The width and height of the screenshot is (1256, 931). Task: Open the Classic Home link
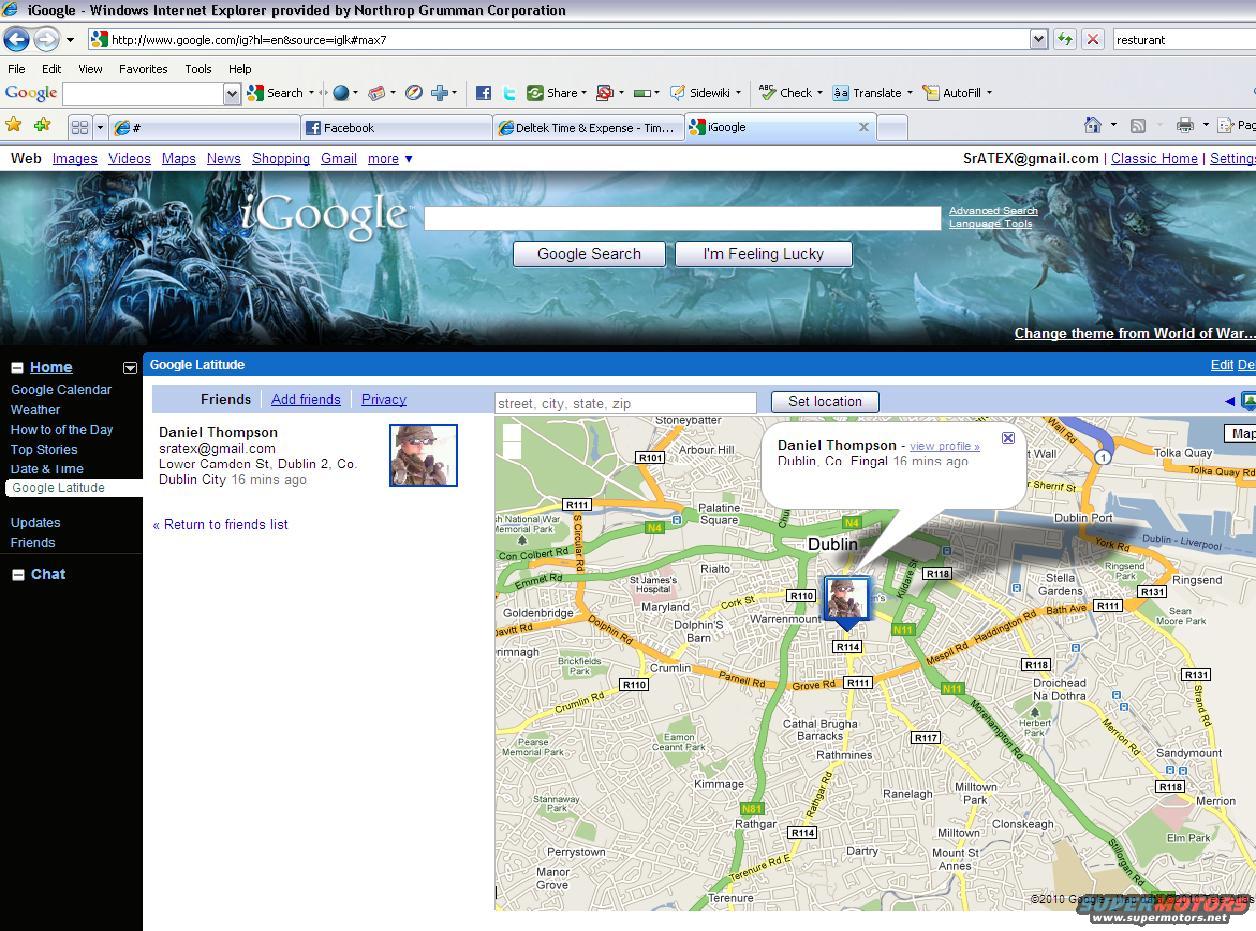tap(1154, 158)
